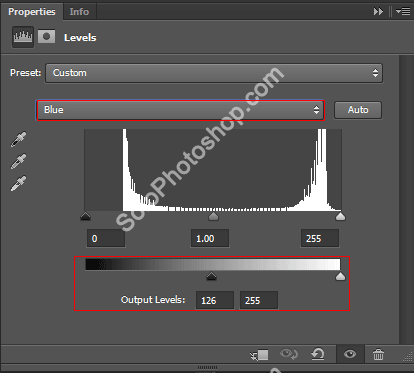Click the input midtone gamma slider handle
Viewport: 414px width, 373px height.
pos(213,217)
